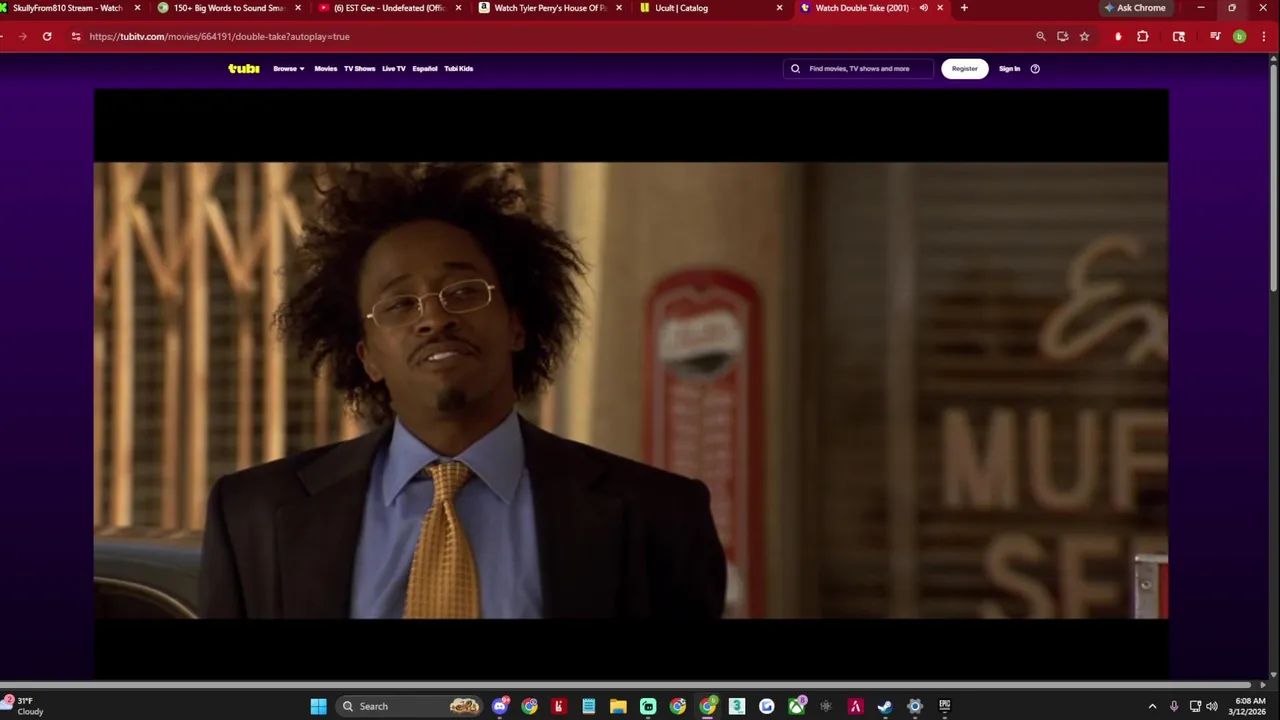View site information icon in address bar
This screenshot has width=1280, height=720.
(x=76, y=36)
